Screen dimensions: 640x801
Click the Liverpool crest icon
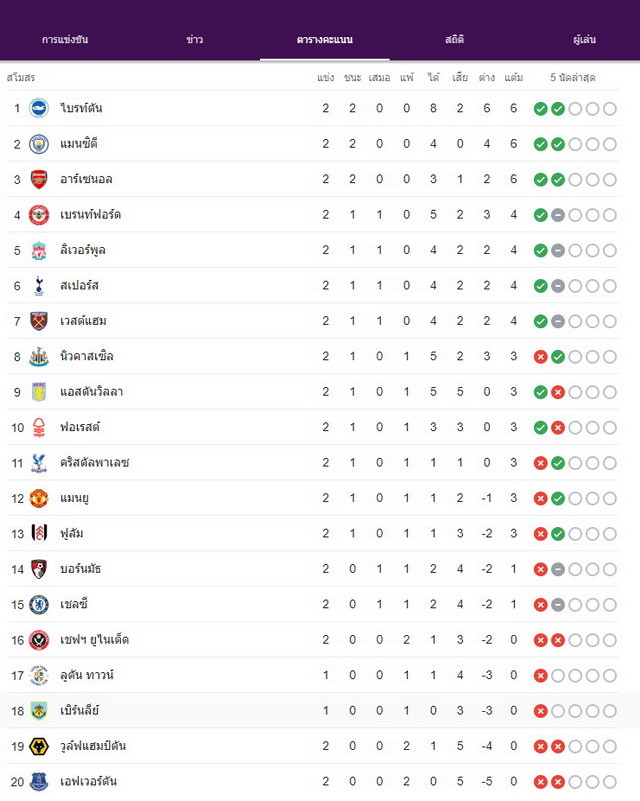coord(39,250)
